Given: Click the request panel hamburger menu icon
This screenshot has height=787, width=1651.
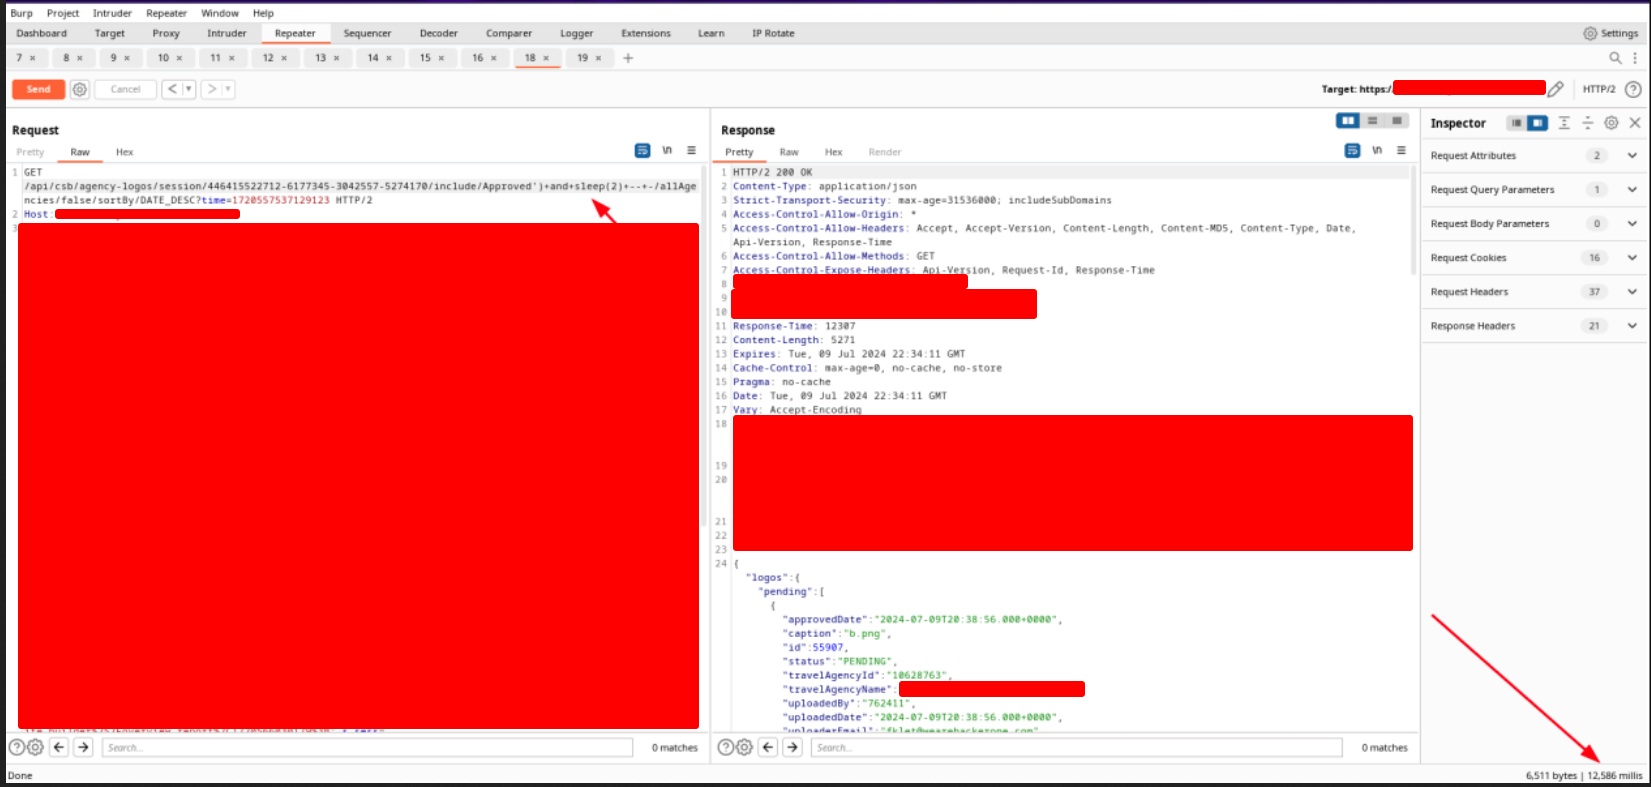Looking at the screenshot, I should pyautogui.click(x=691, y=151).
